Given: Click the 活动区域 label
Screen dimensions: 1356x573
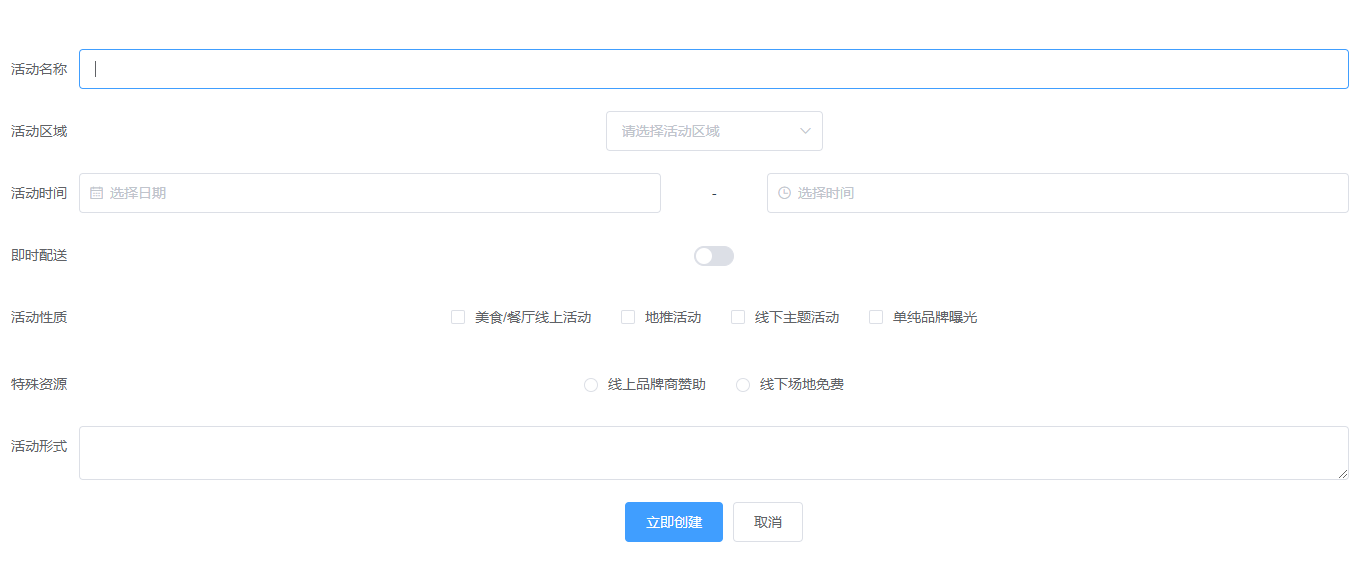Looking at the screenshot, I should click(39, 131).
